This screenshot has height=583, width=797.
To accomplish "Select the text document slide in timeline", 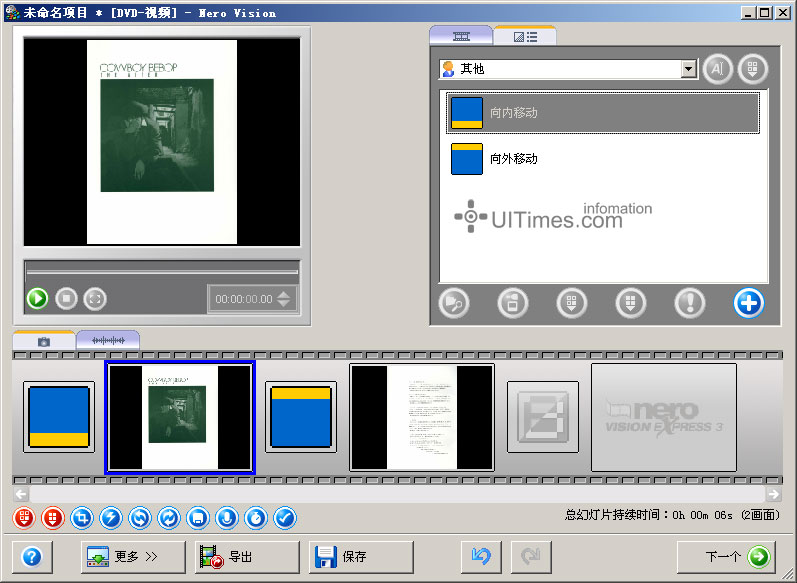I will point(422,418).
